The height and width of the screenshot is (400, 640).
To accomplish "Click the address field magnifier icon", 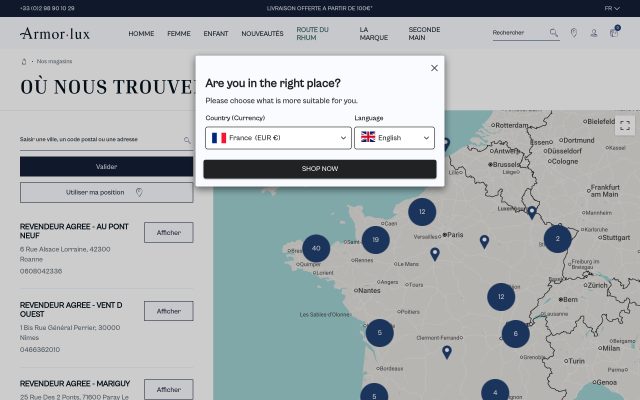I will click(x=187, y=140).
